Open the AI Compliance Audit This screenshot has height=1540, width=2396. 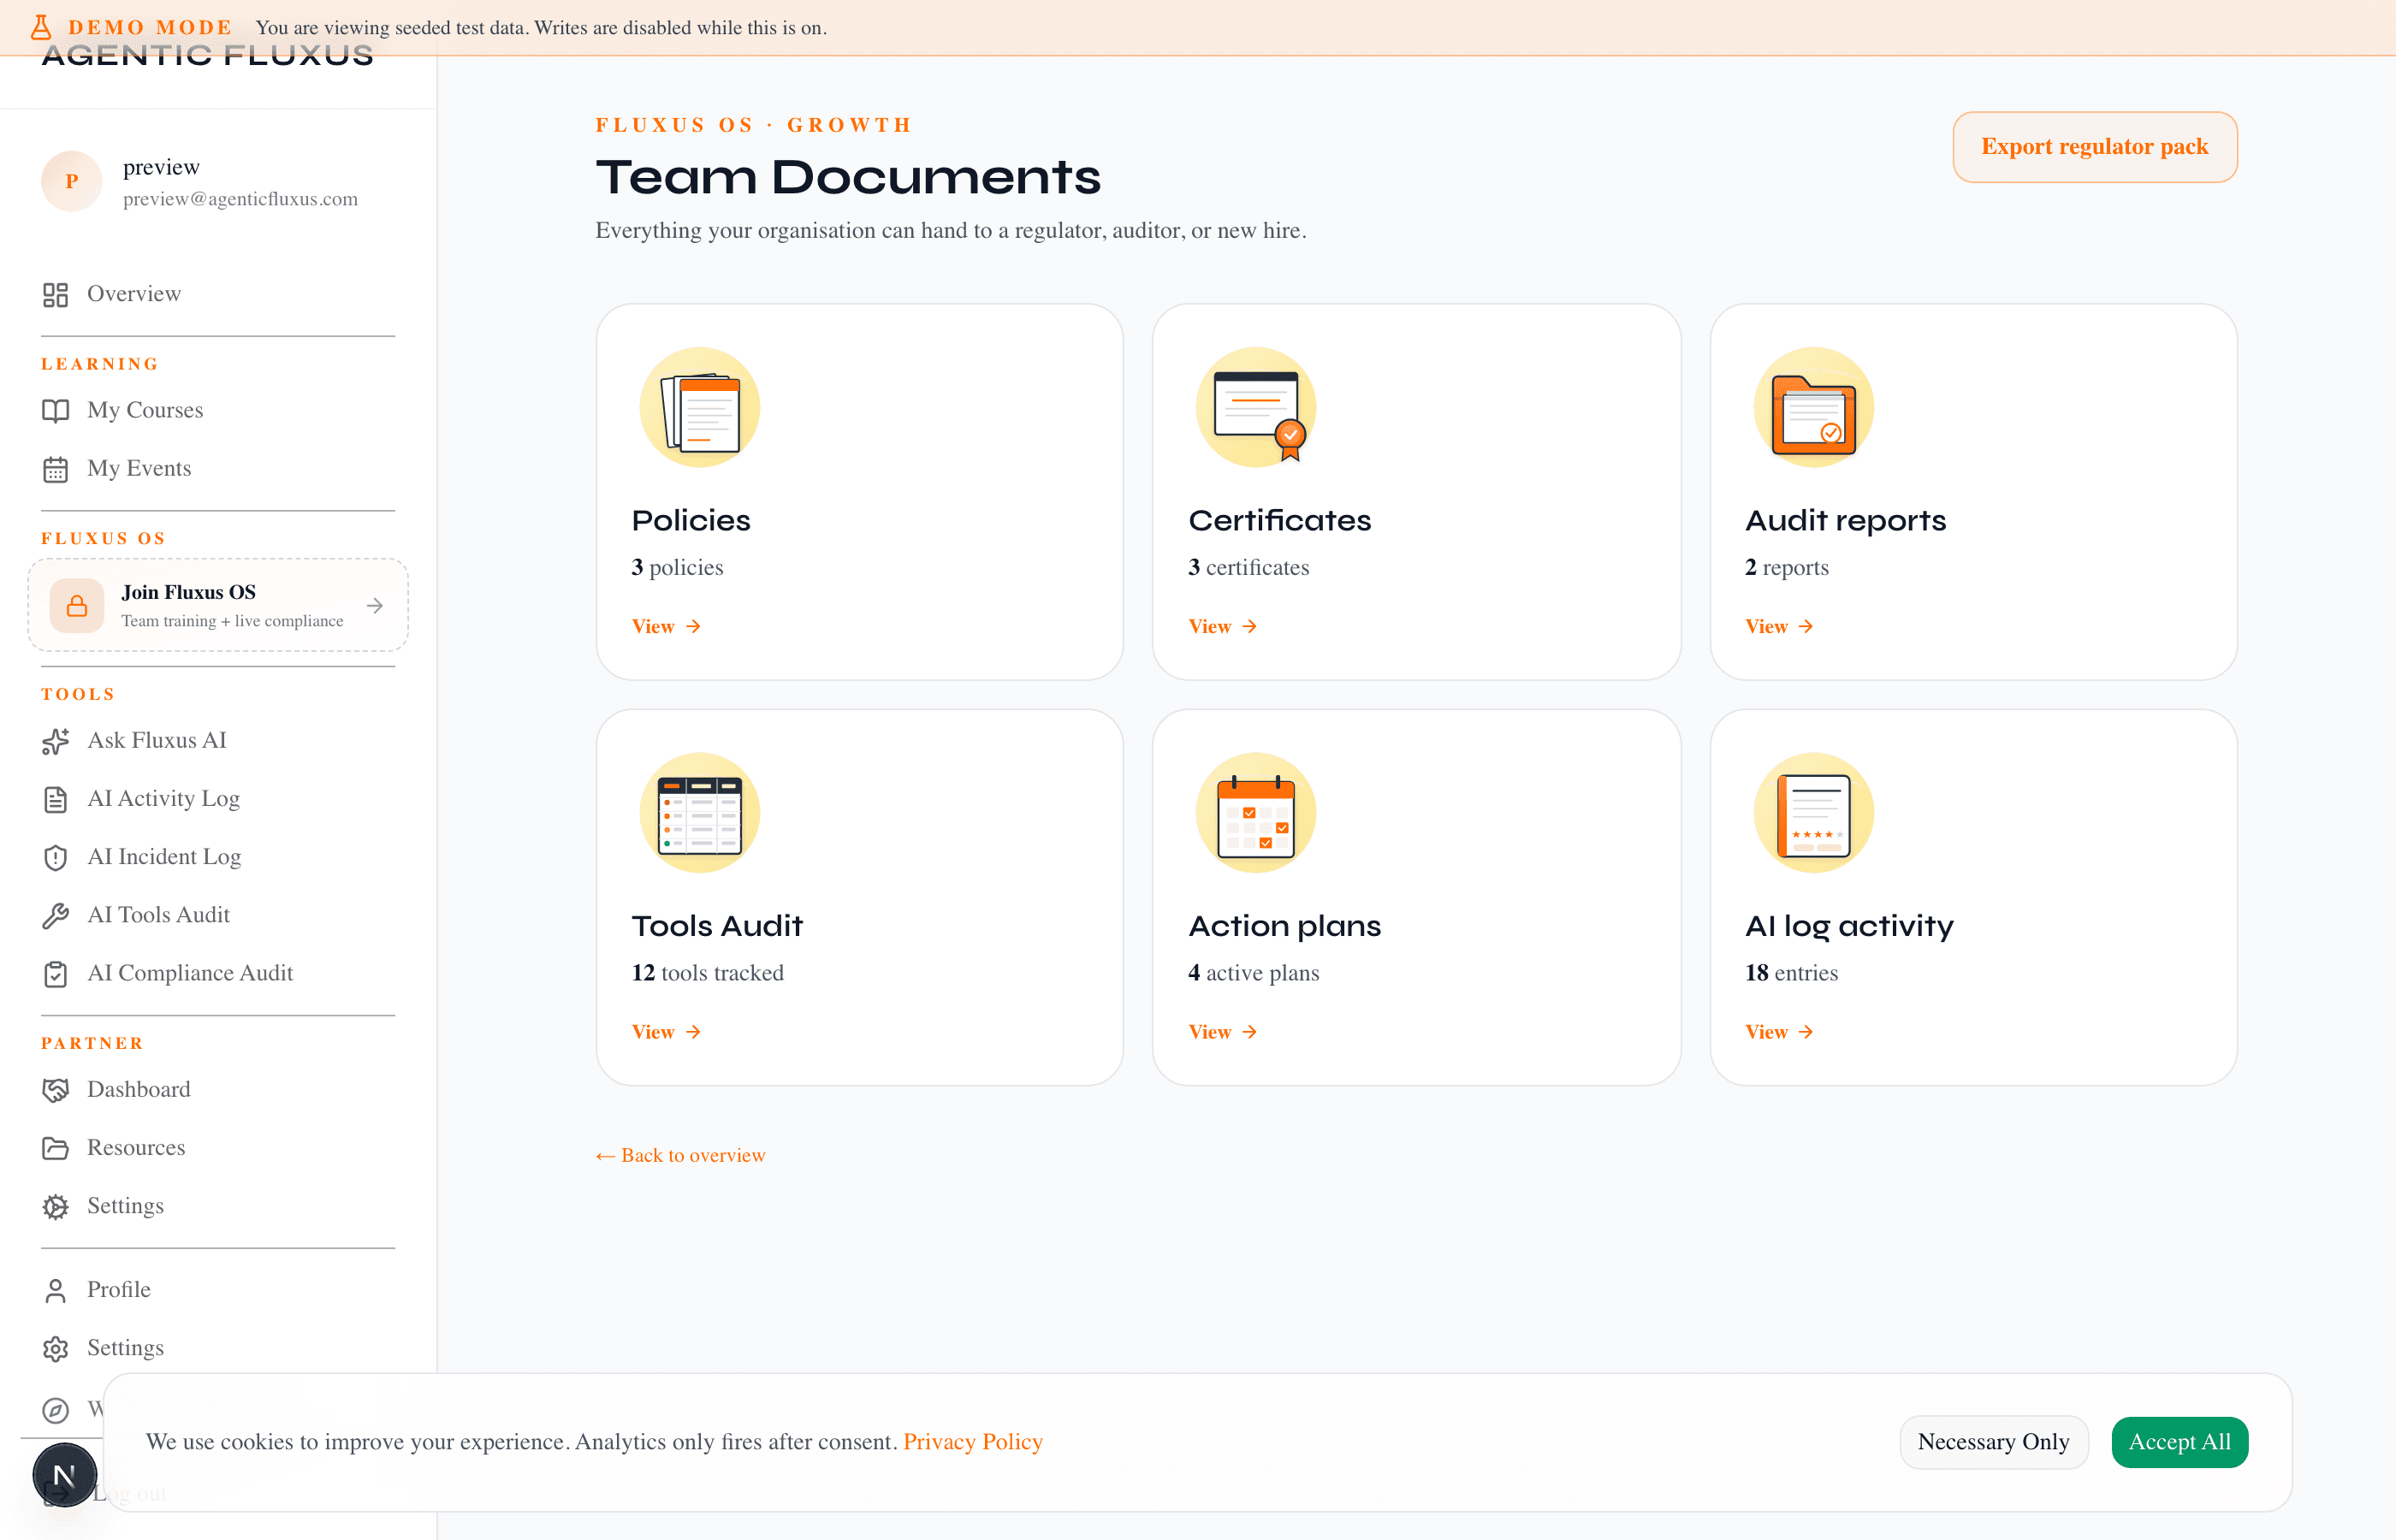pos(190,972)
